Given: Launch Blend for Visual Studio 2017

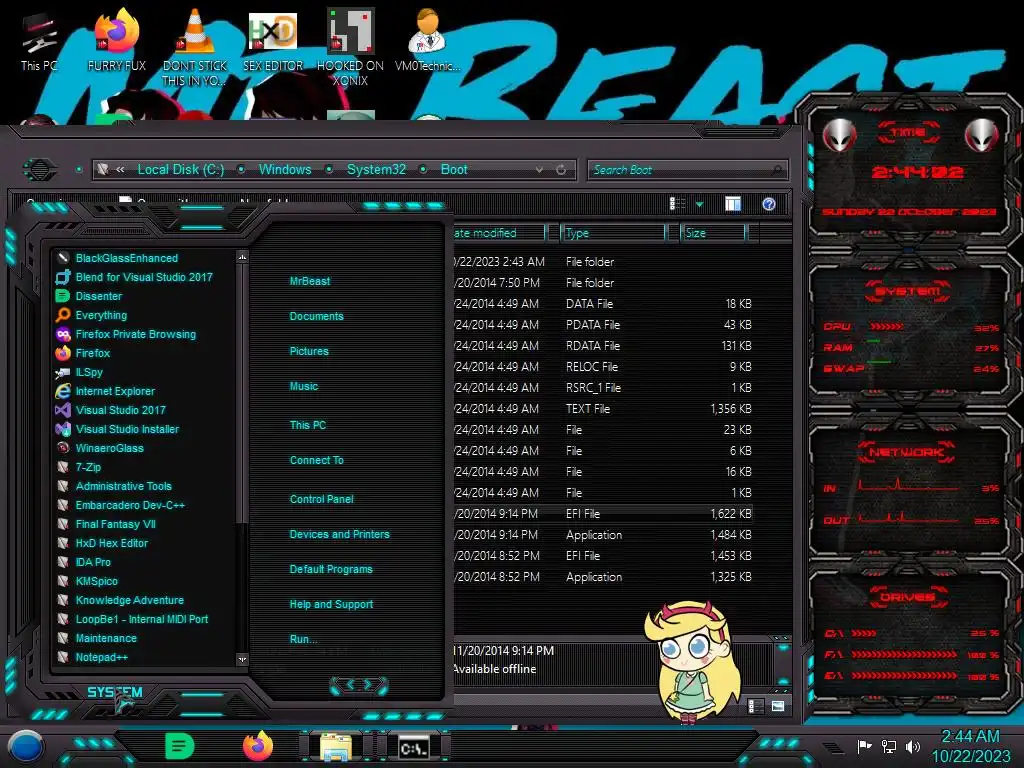Looking at the screenshot, I should (135, 277).
